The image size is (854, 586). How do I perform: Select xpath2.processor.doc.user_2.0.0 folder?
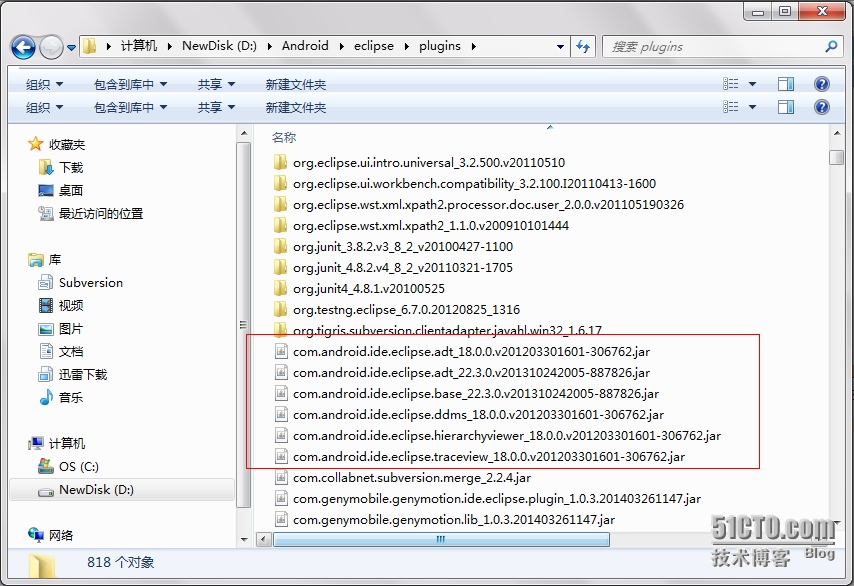488,204
